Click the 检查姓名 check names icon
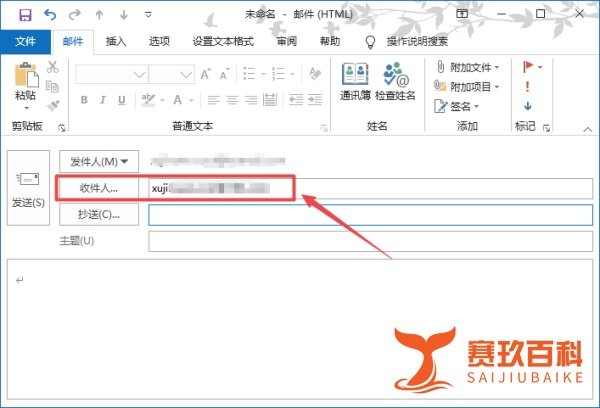The width and height of the screenshot is (600, 408). pos(396,82)
